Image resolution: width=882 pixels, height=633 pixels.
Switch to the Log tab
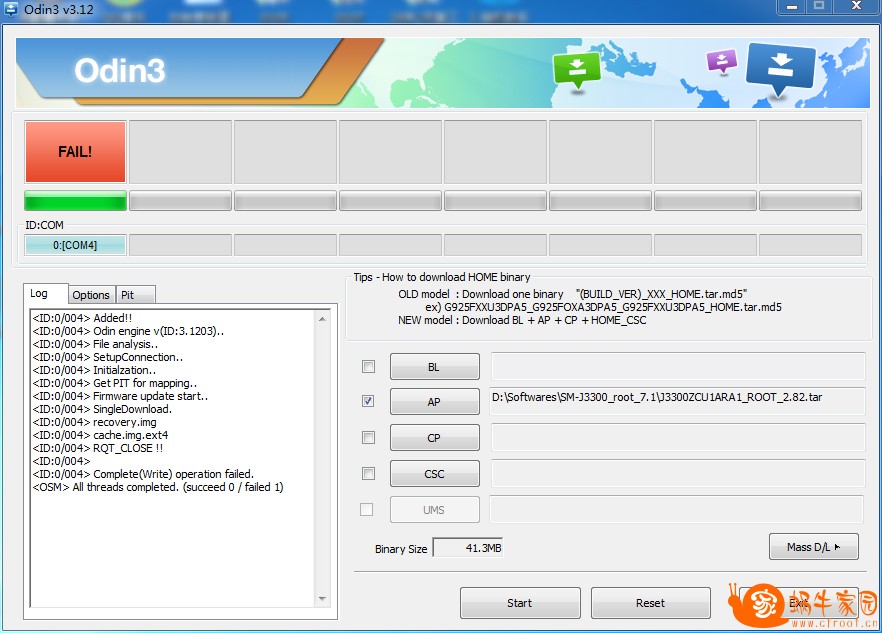(x=46, y=294)
